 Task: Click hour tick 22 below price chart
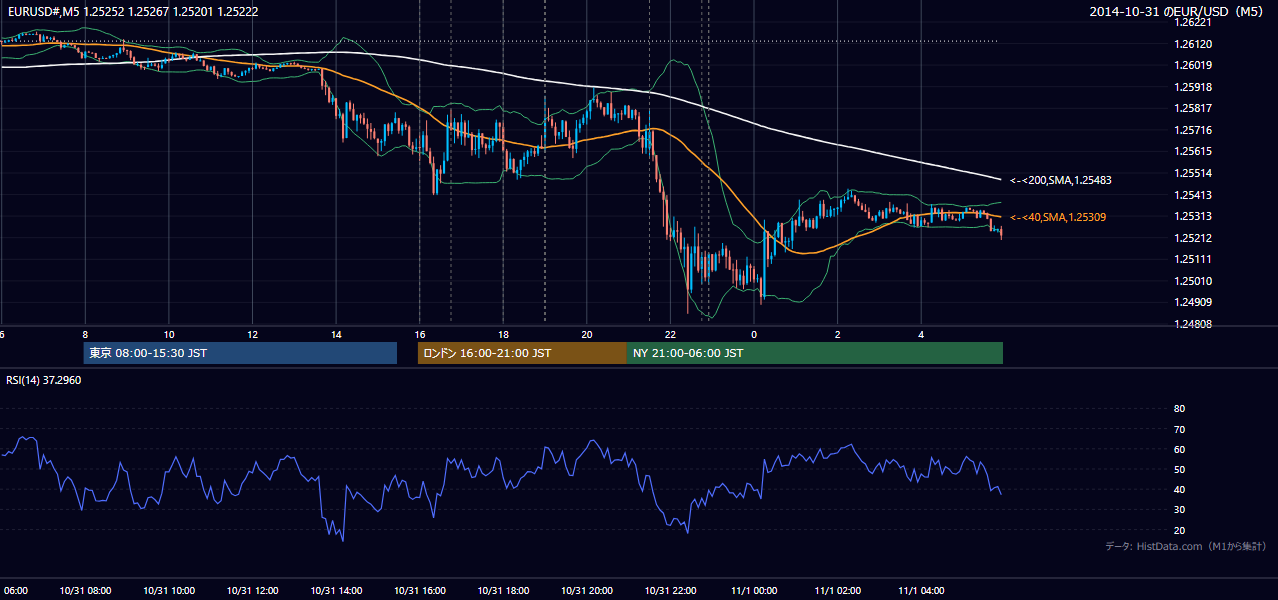[670, 334]
